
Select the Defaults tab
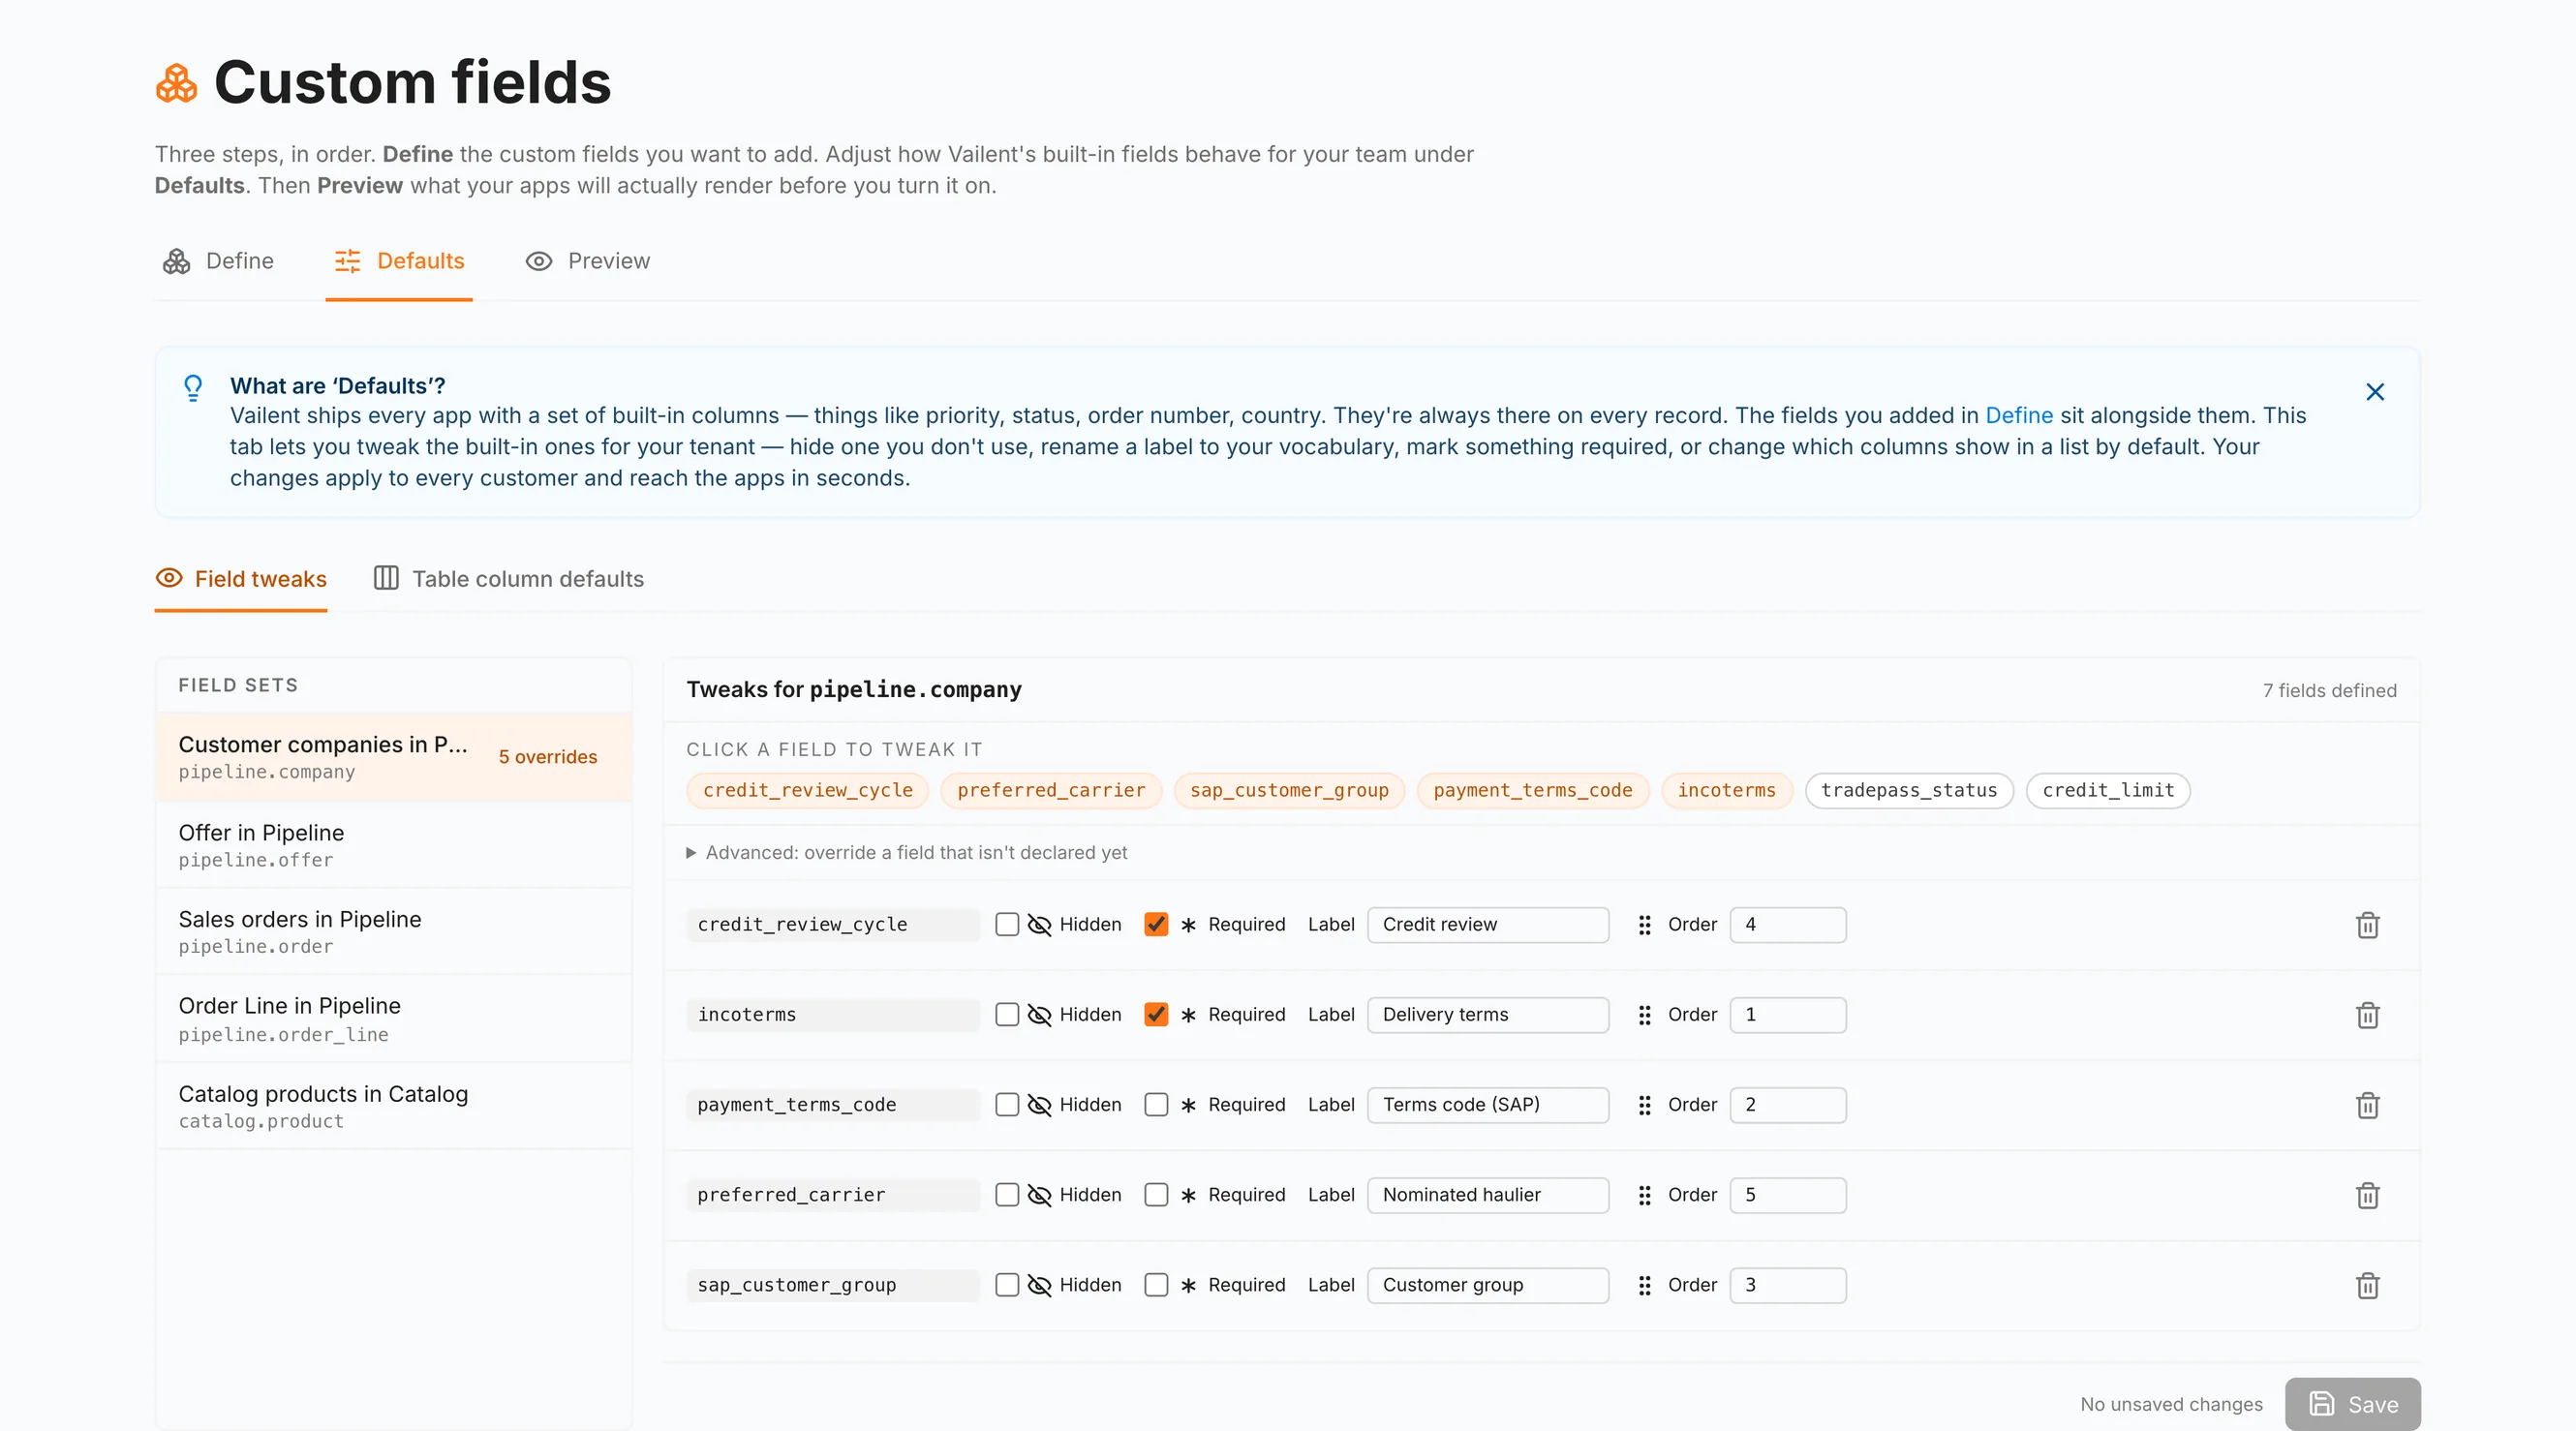tap(399, 261)
